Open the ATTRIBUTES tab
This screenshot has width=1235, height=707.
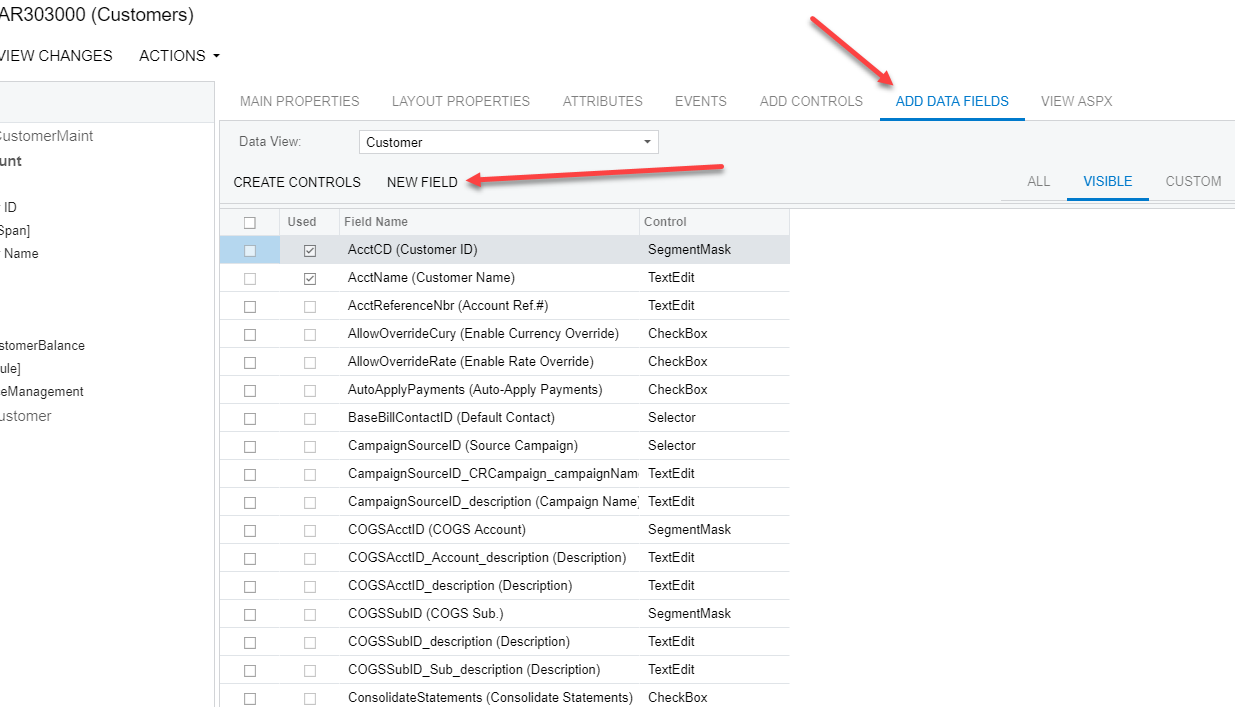click(602, 101)
